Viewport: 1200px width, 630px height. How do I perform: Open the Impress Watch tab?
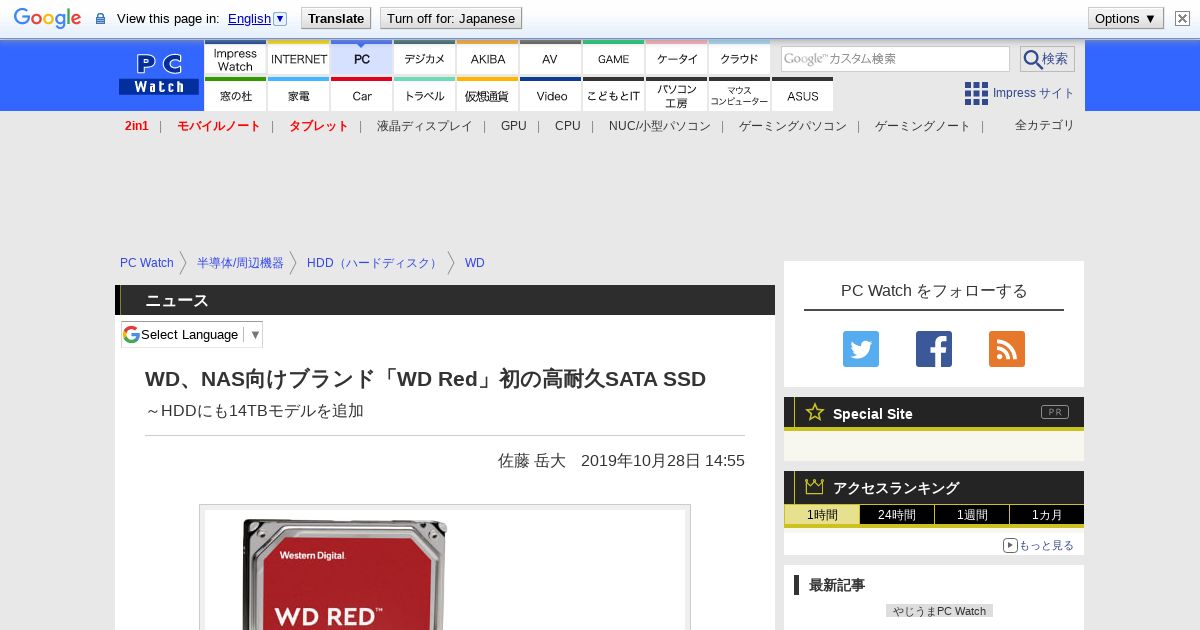click(235, 58)
